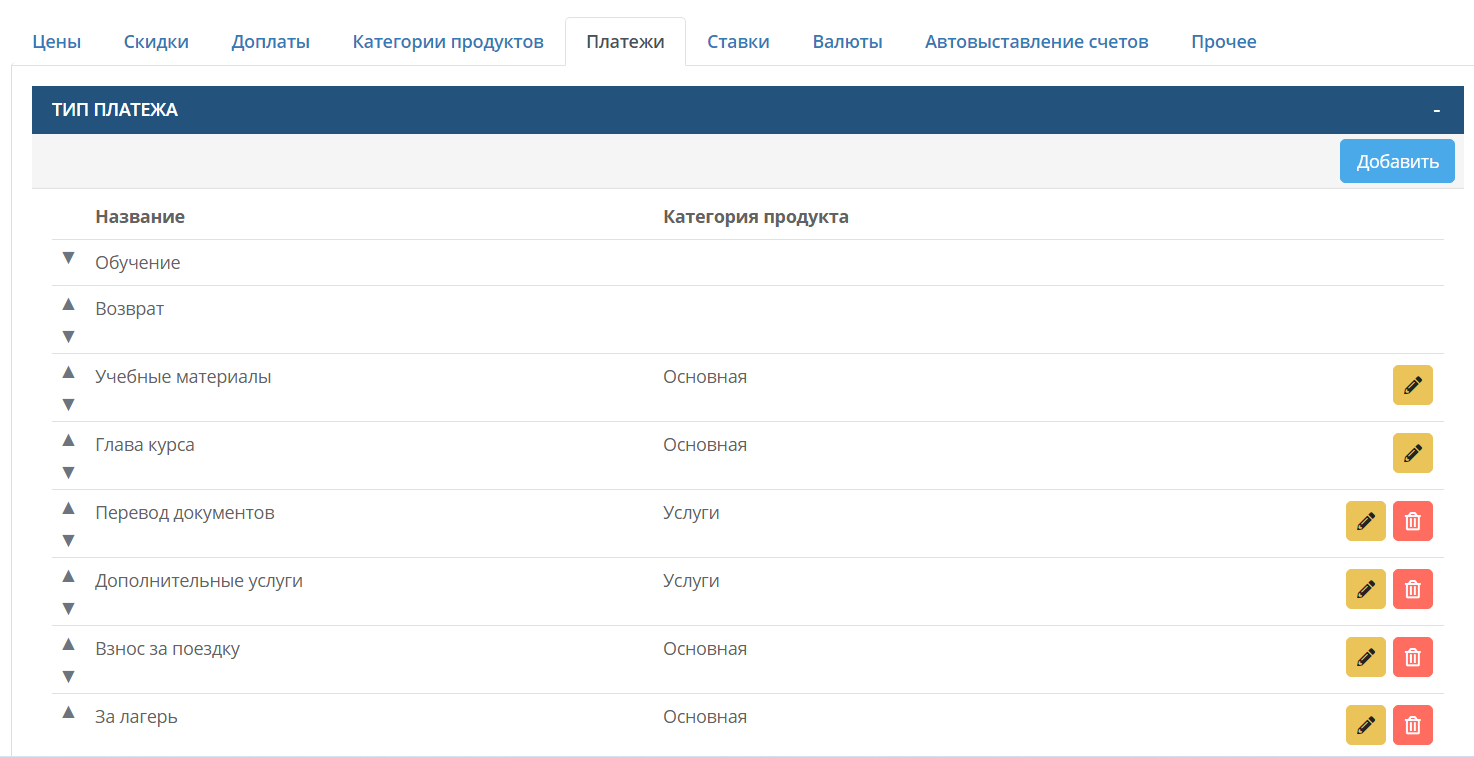
Task: Click the Категория продукта column header
Action: [x=756, y=217]
